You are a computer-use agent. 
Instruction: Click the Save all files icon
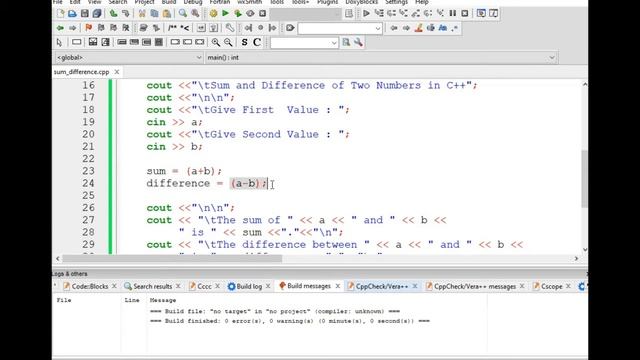coord(97,13)
